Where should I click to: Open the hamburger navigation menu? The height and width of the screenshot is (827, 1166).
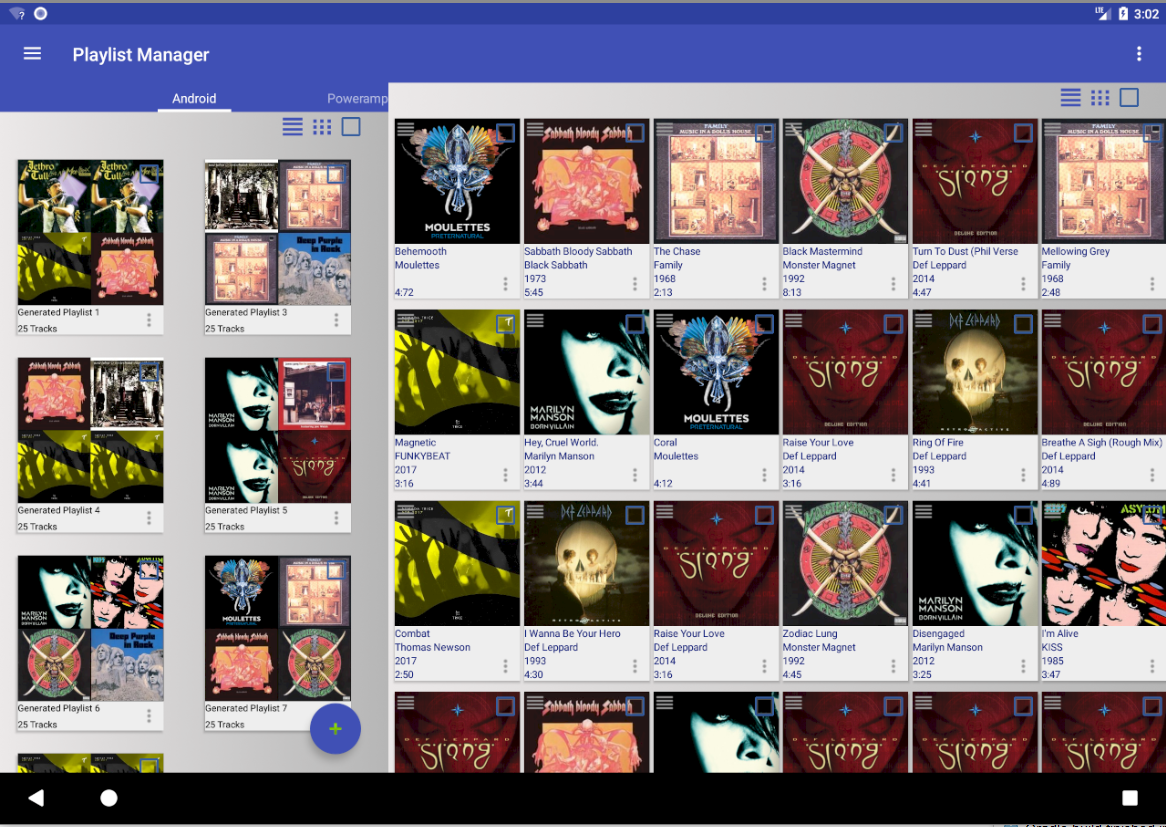[x=32, y=54]
